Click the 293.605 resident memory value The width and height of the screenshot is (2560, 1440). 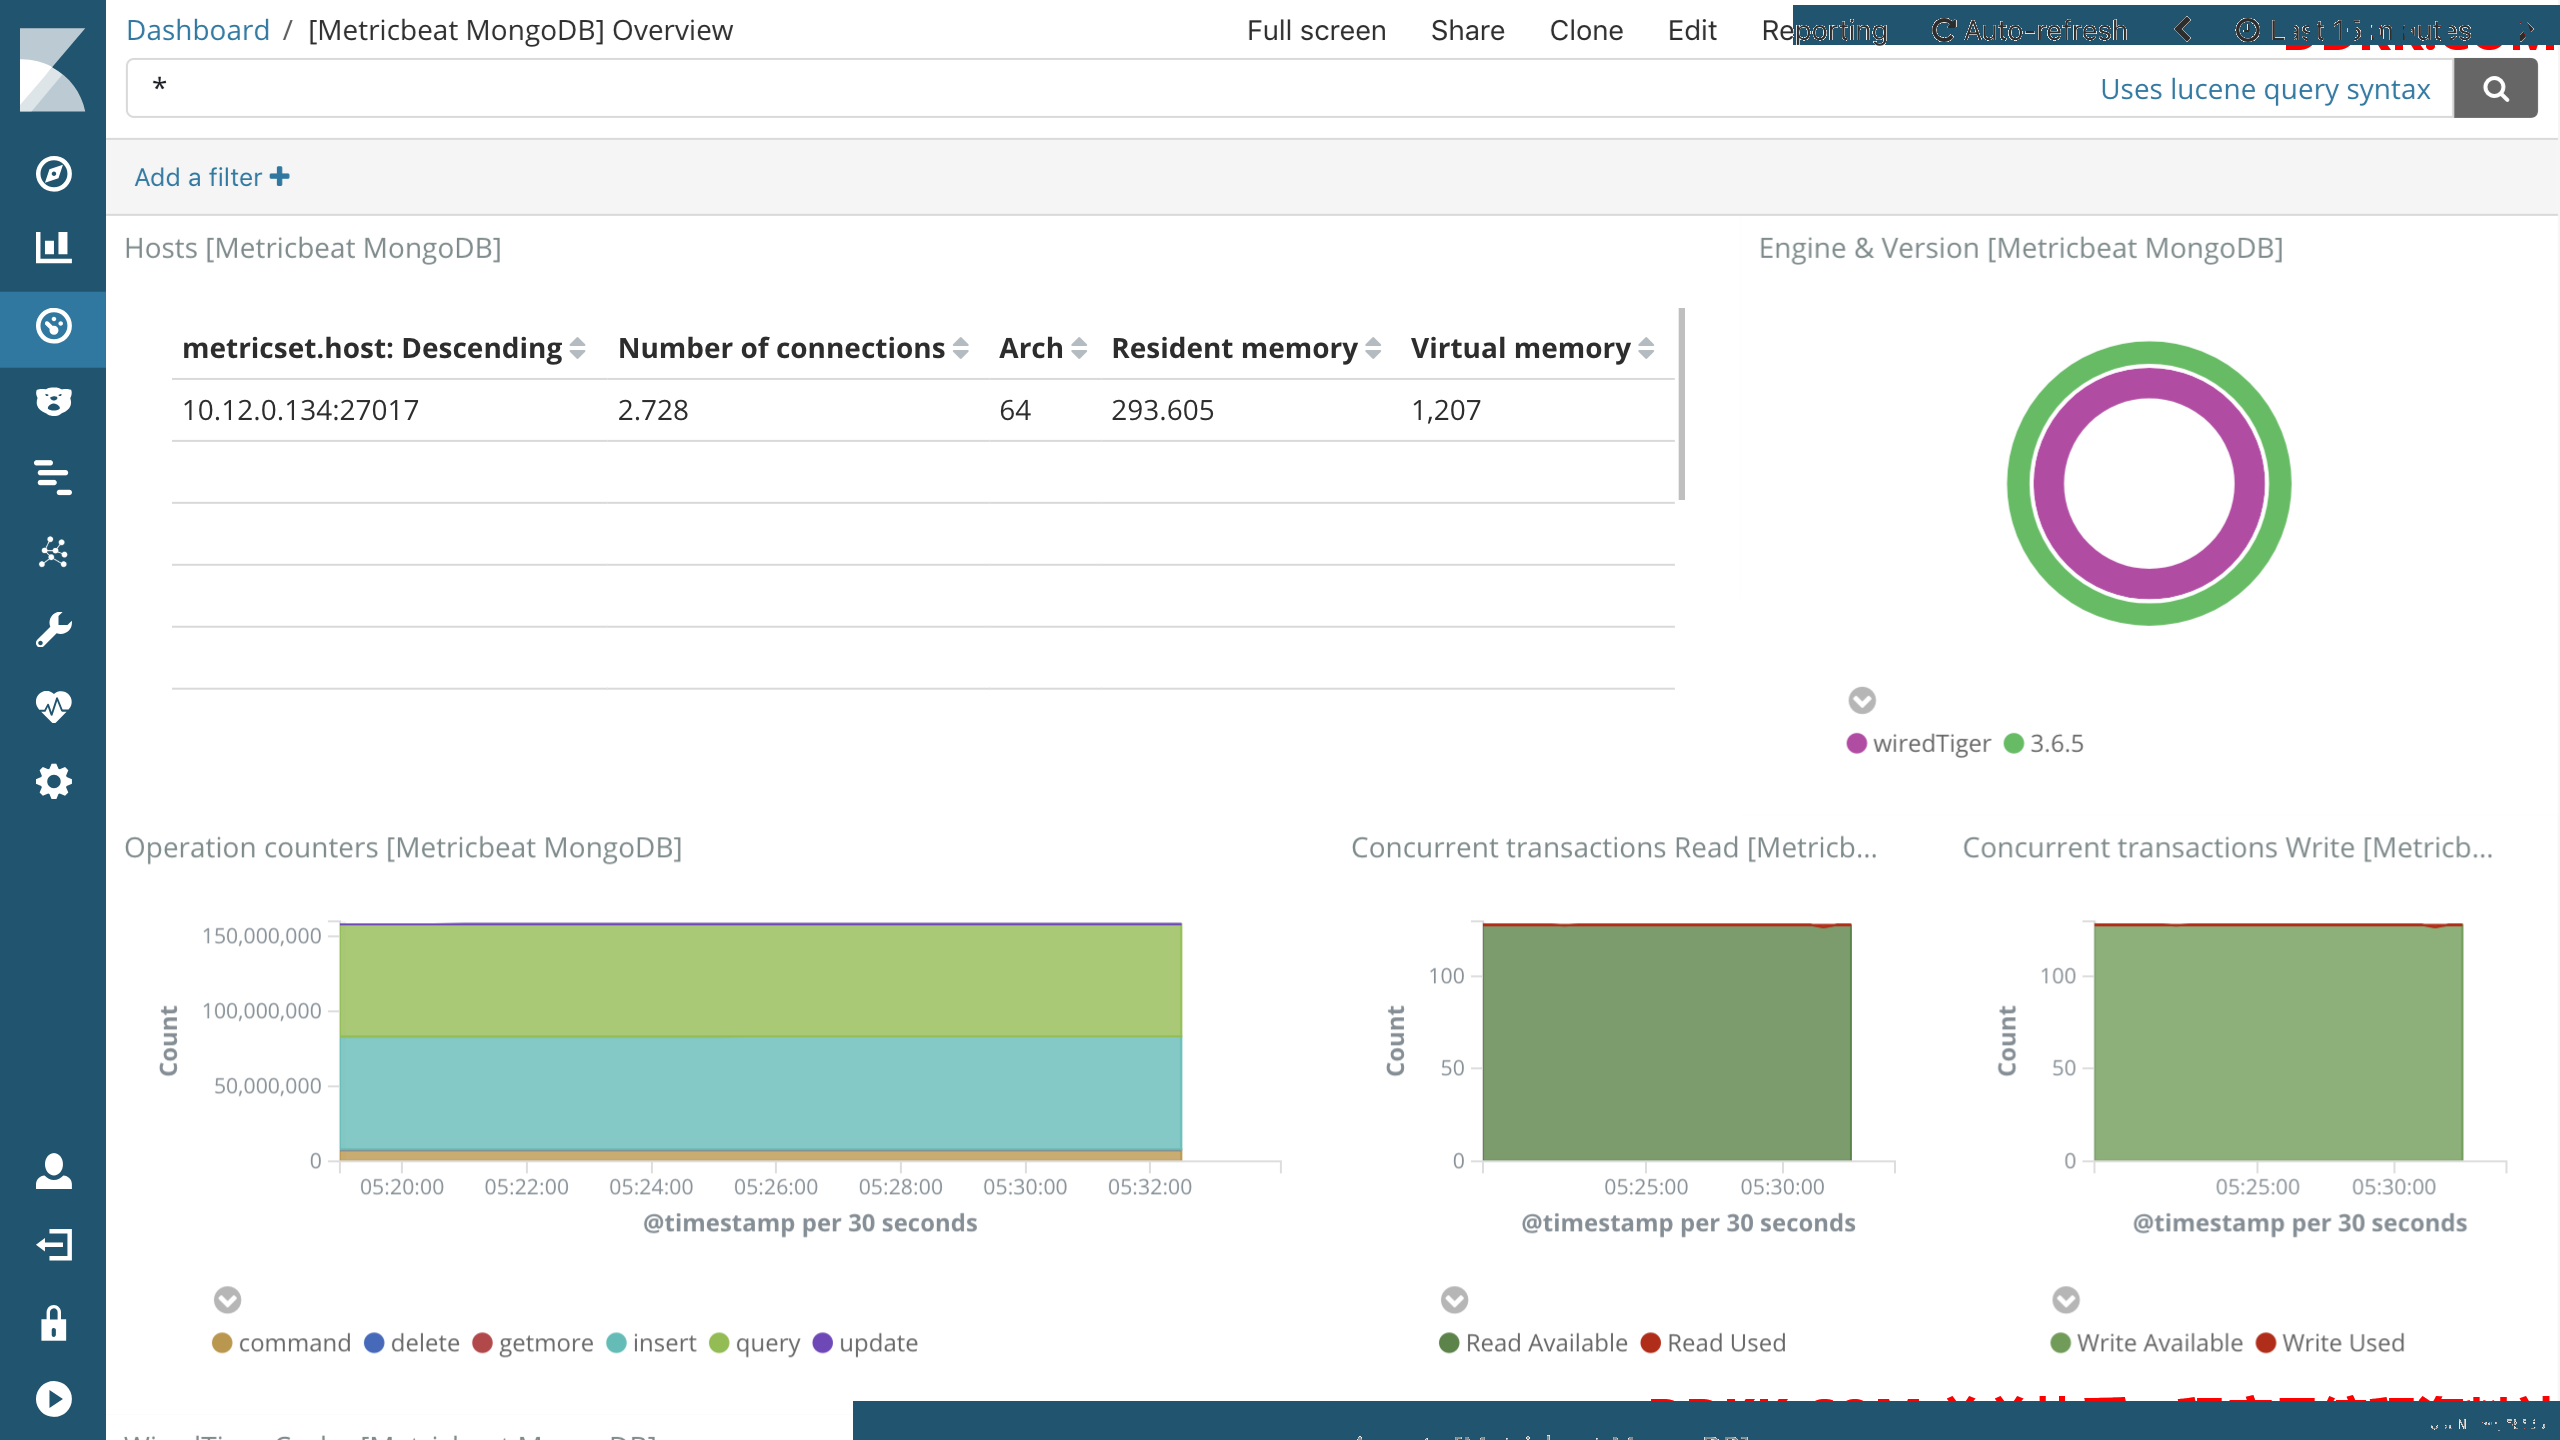1162,410
